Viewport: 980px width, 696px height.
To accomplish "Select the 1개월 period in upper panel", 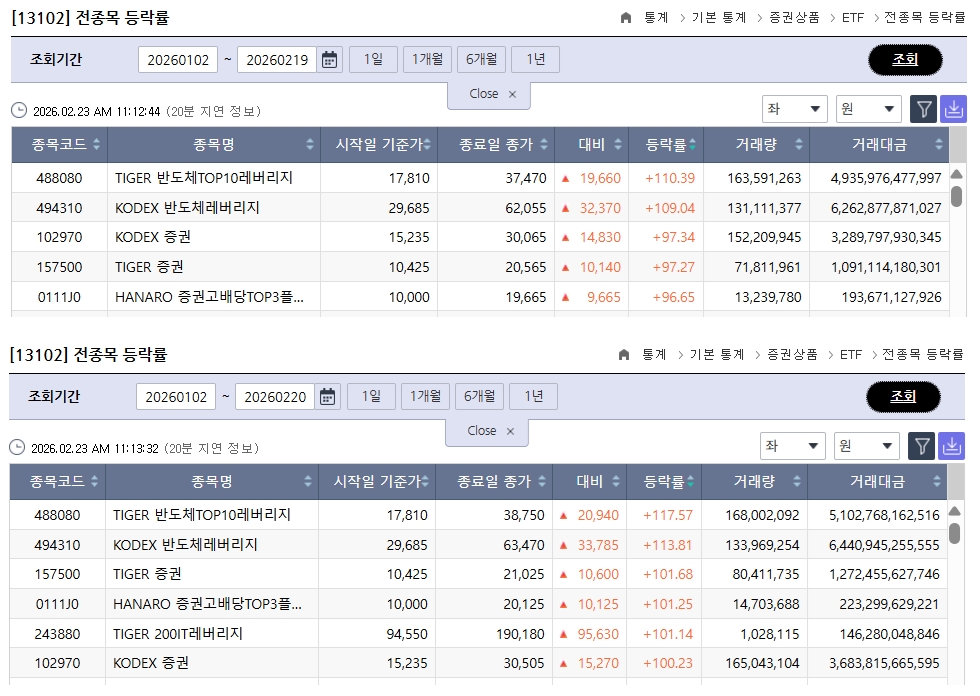I will [428, 60].
